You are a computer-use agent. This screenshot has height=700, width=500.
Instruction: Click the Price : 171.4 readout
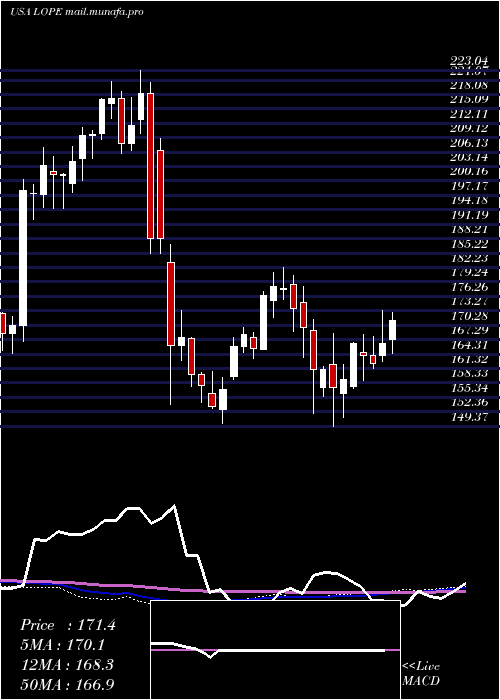[x=67, y=625]
